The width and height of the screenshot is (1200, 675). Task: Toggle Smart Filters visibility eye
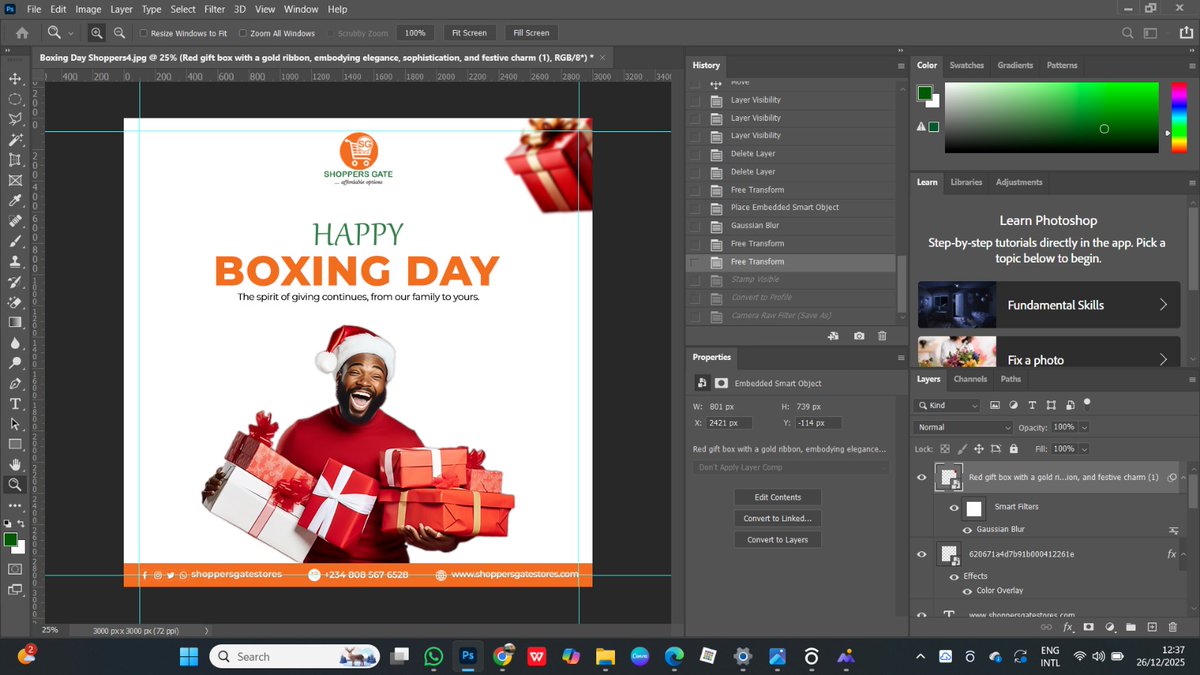tap(954, 507)
